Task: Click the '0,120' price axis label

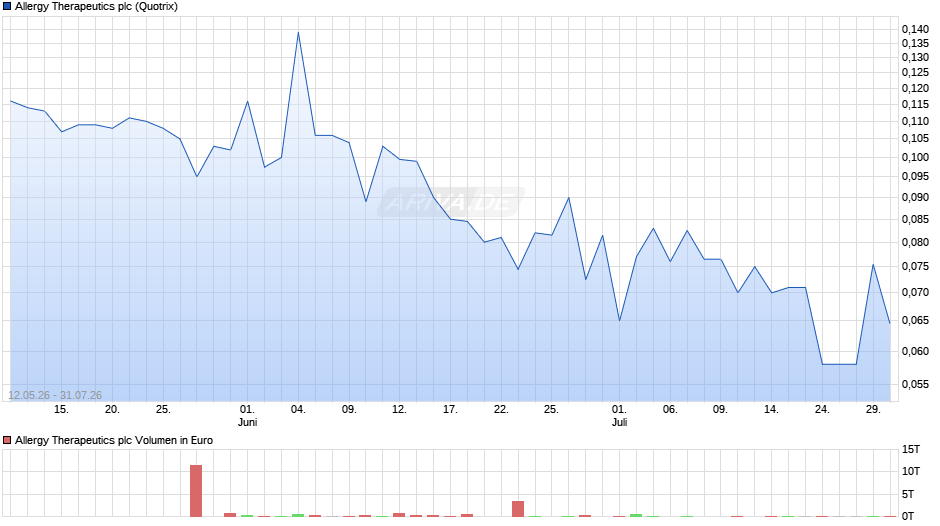Action: [915, 88]
